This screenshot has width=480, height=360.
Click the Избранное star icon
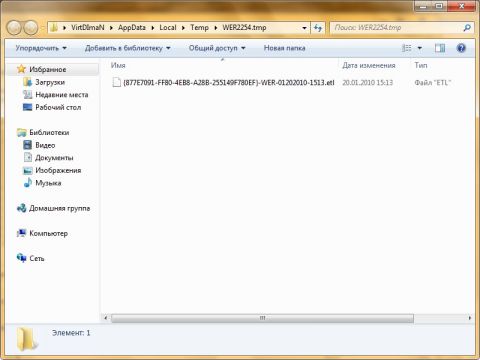tap(22, 69)
